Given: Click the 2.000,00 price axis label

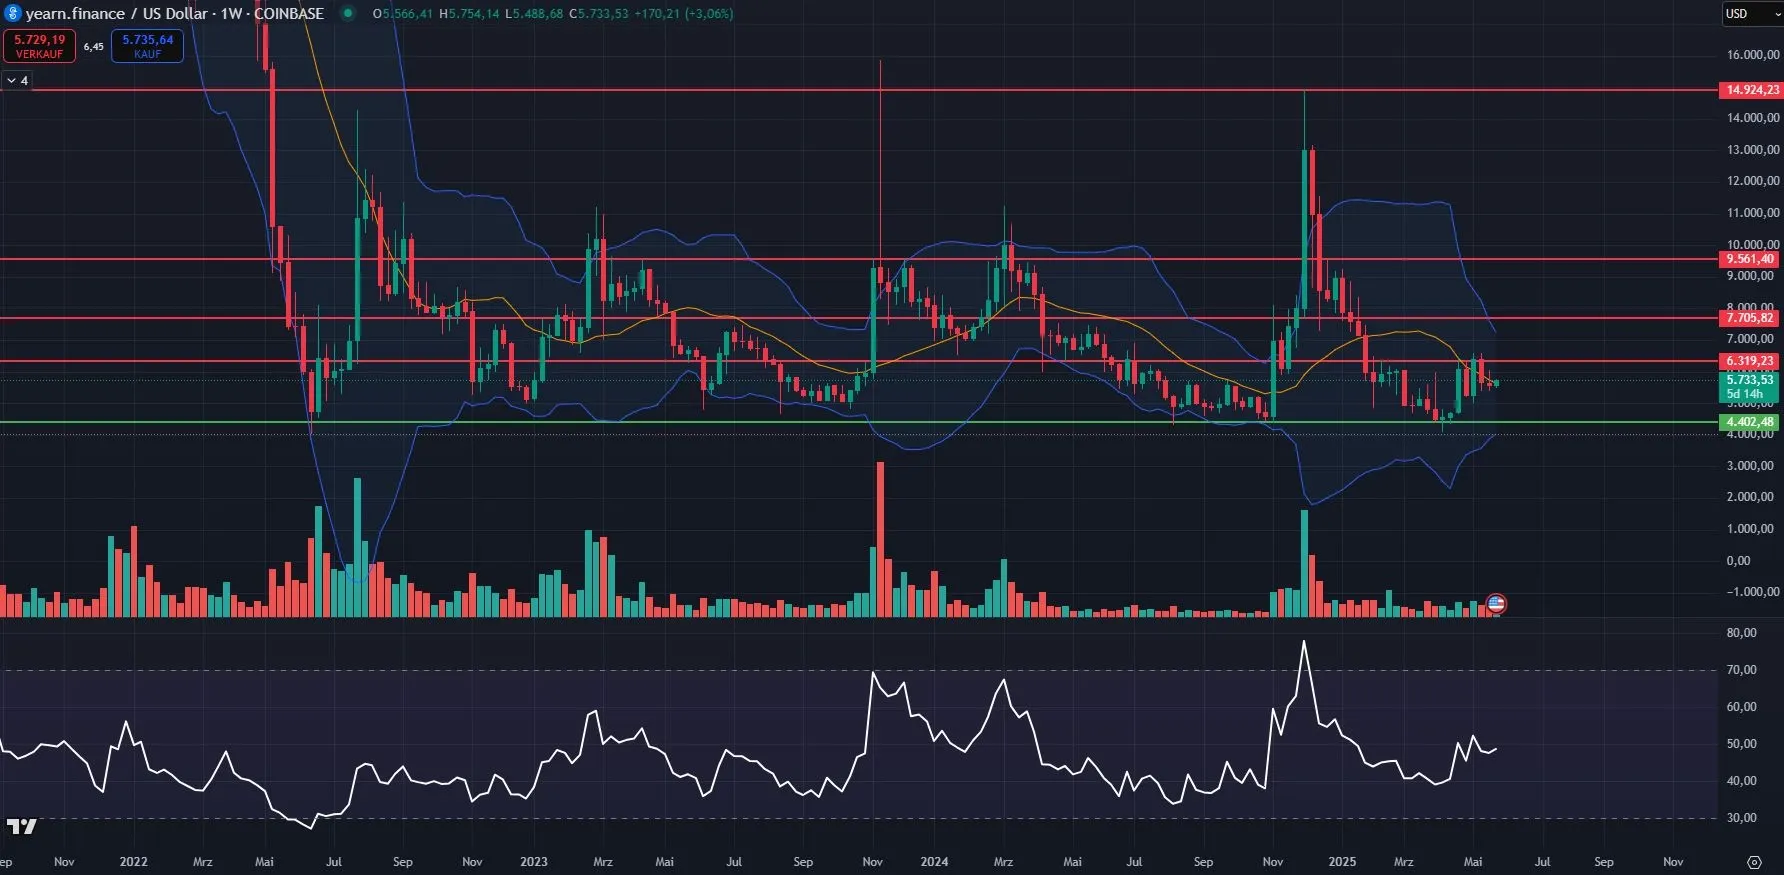Looking at the screenshot, I should pyautogui.click(x=1753, y=497).
